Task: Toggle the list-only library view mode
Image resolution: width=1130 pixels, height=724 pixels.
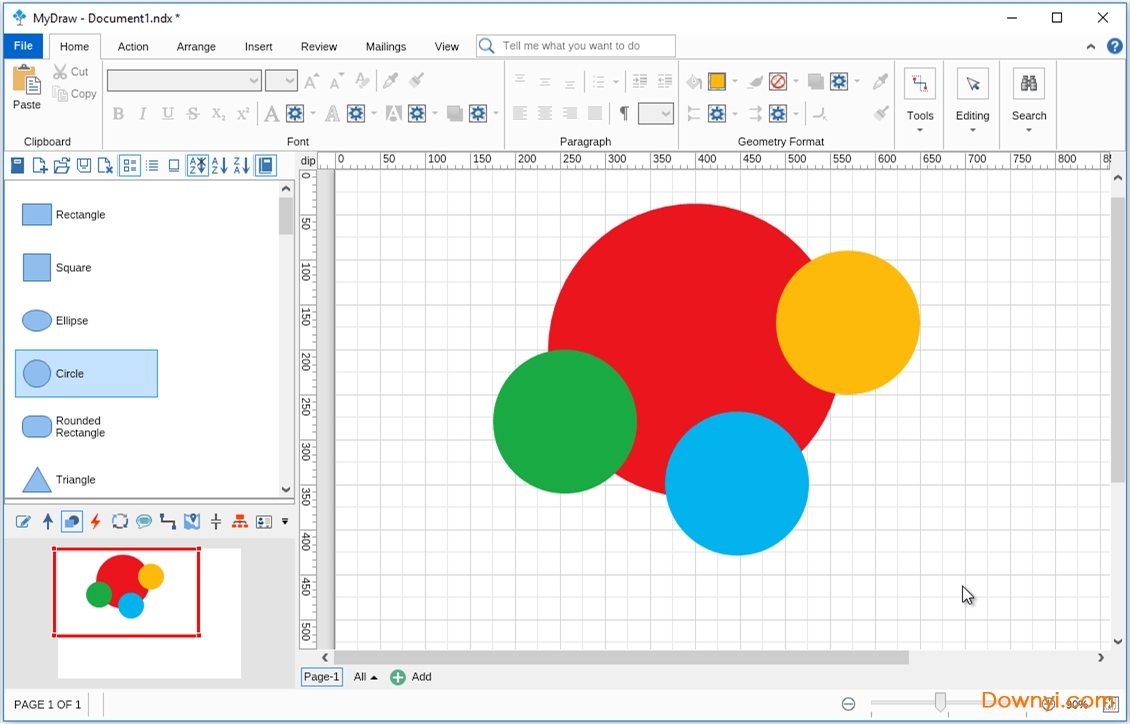Action: click(x=152, y=166)
